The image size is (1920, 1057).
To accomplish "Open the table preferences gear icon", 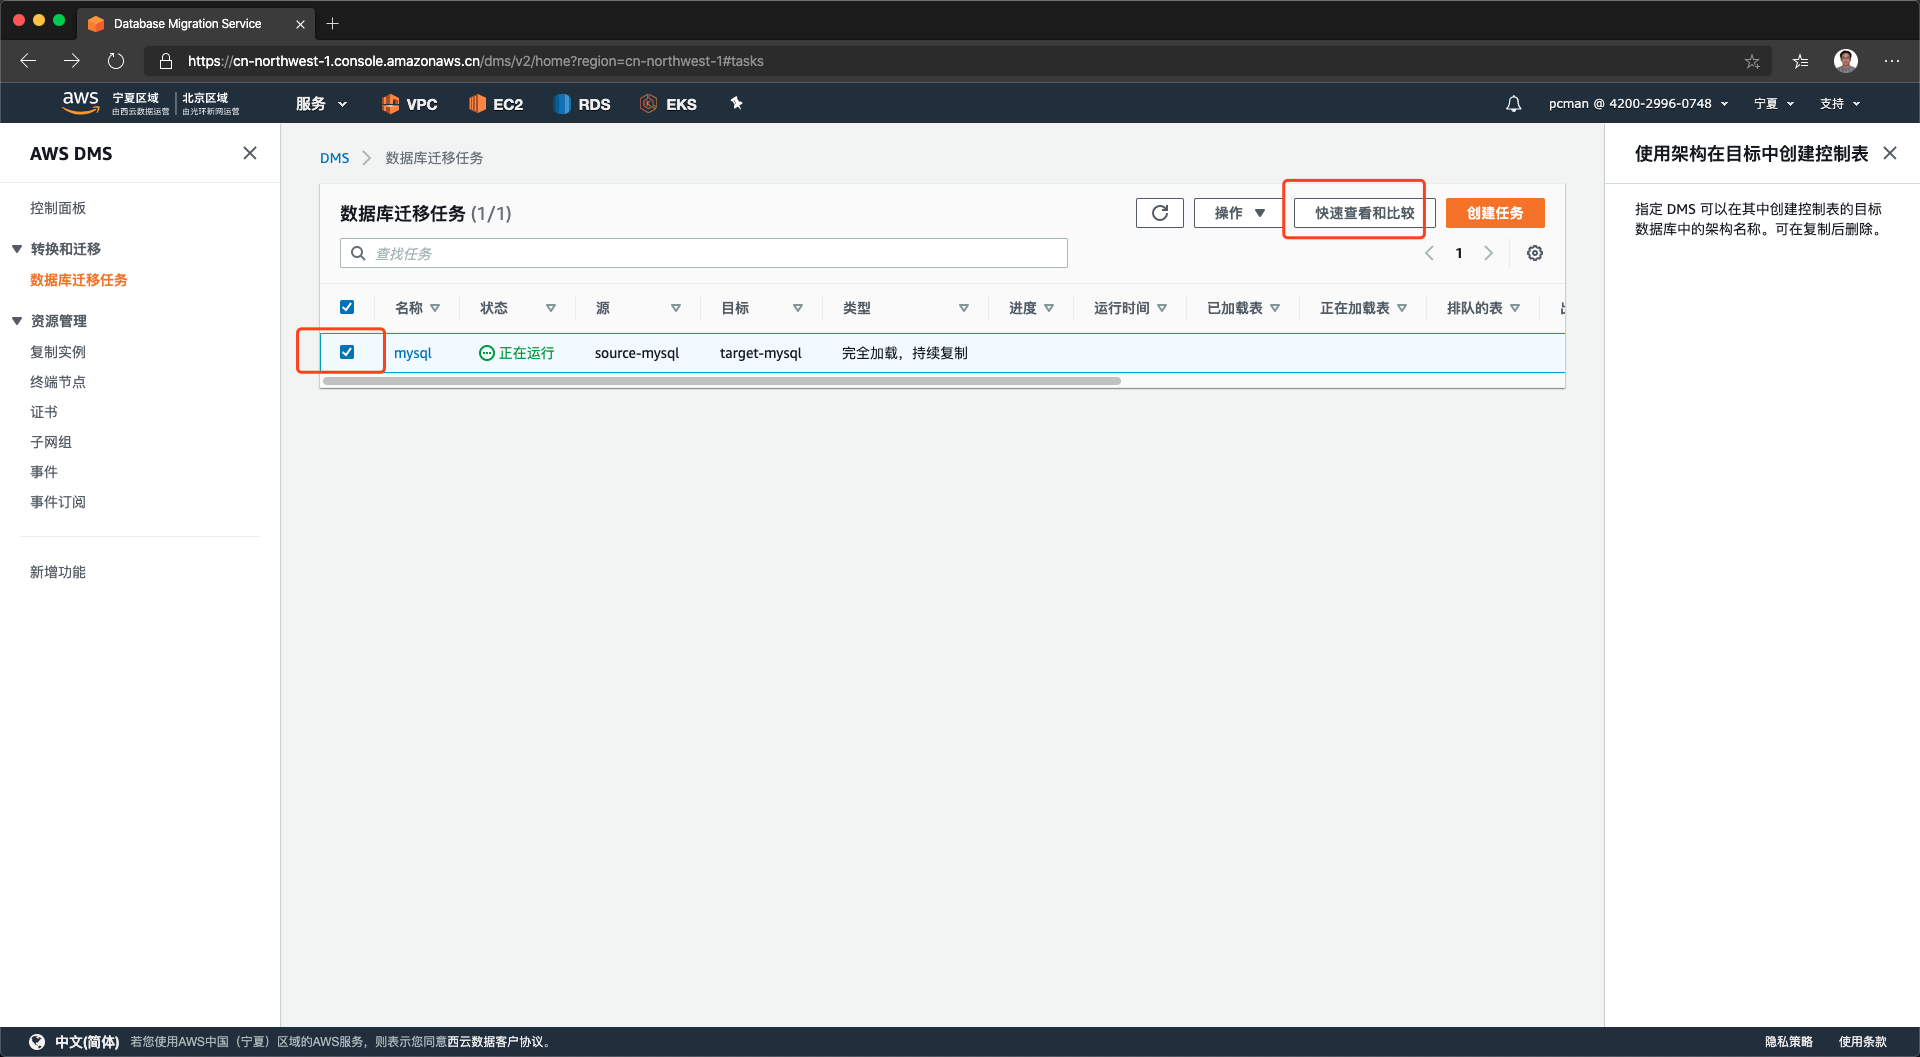I will pos(1534,253).
